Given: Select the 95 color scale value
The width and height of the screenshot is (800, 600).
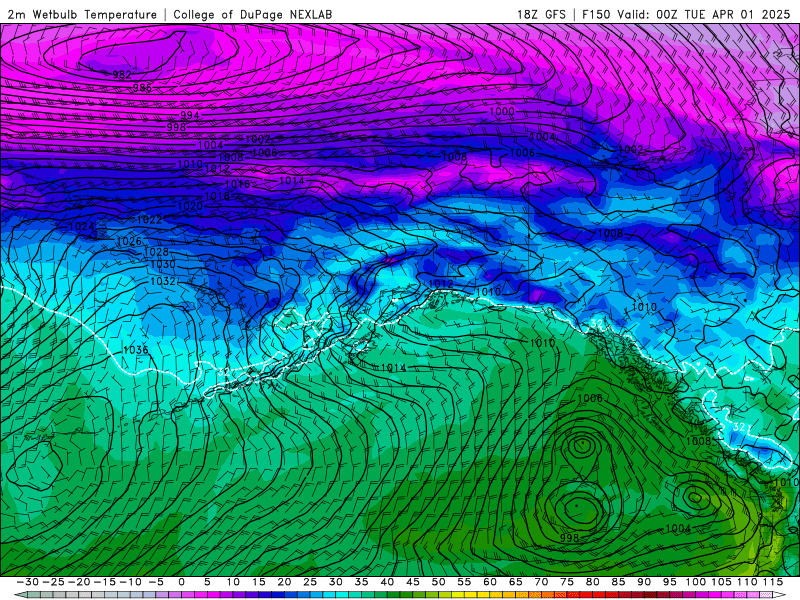Looking at the screenshot, I should [x=669, y=582].
